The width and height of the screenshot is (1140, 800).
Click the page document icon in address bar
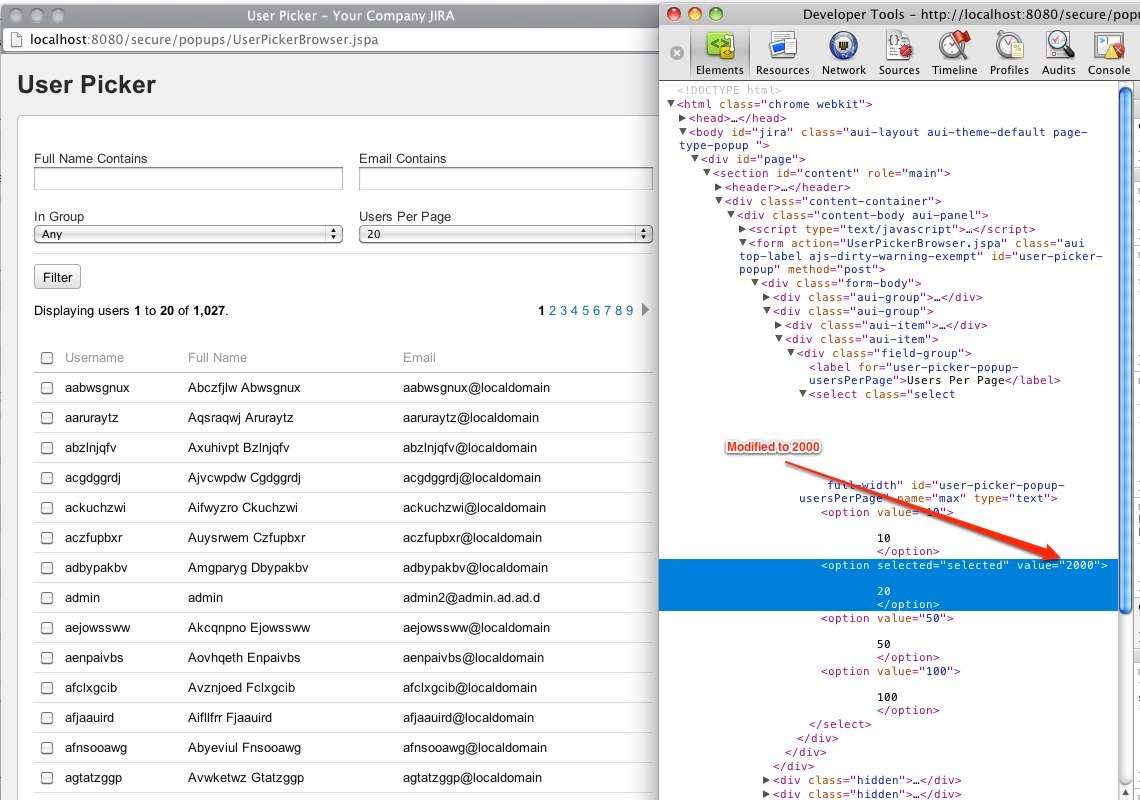16,40
